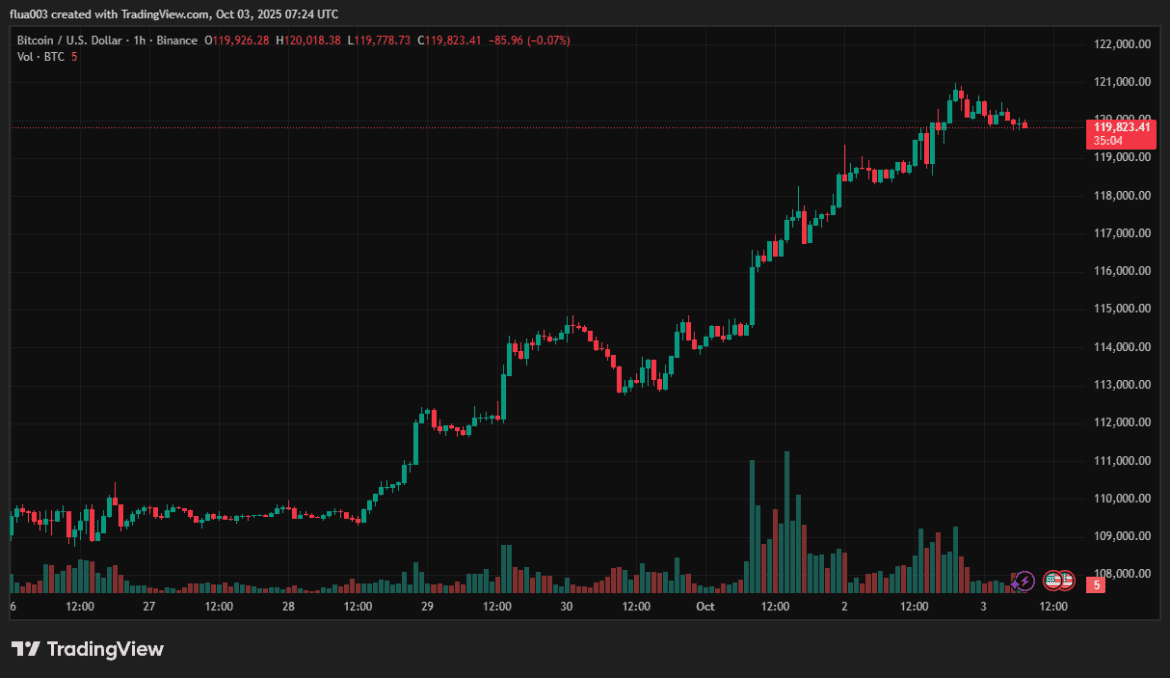Click the rightmost red event flag icon

(1066, 580)
